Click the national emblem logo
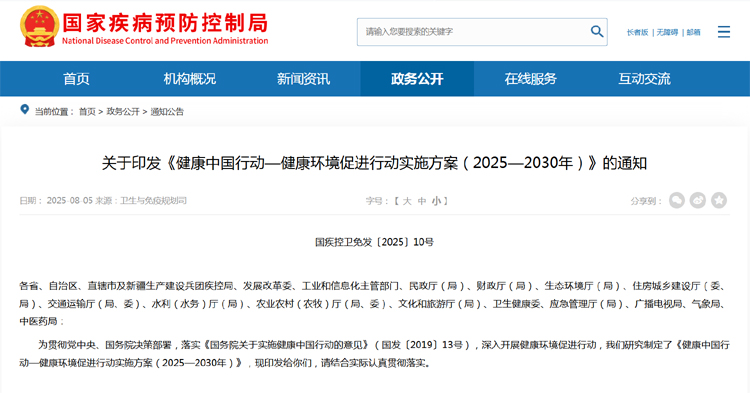The width and height of the screenshot is (750, 393). pyautogui.click(x=40, y=26)
